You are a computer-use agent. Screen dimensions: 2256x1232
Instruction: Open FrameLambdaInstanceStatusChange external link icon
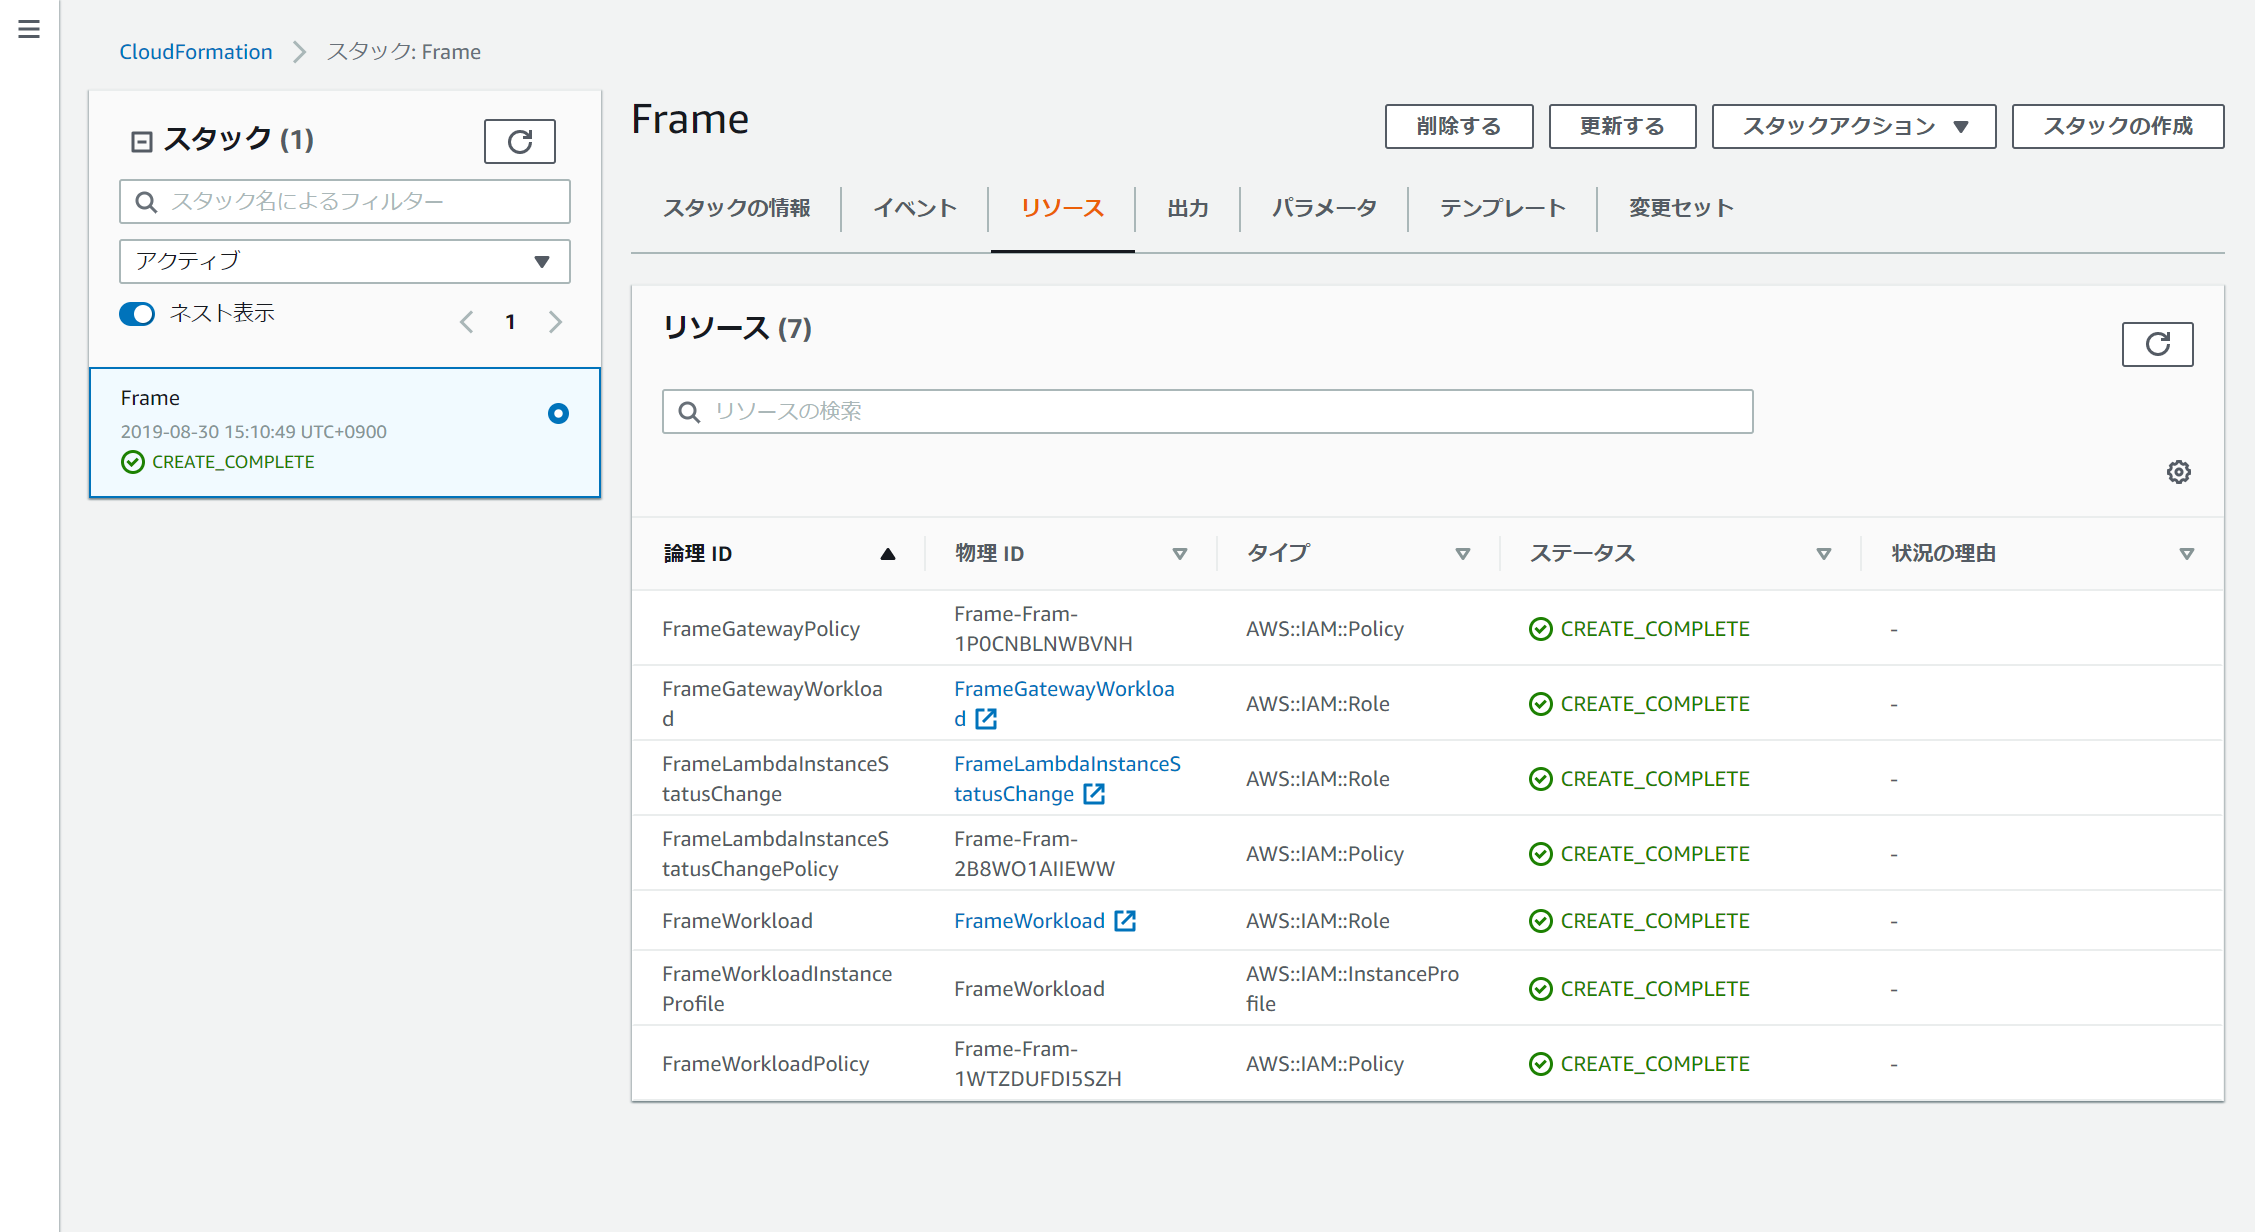(x=1094, y=793)
